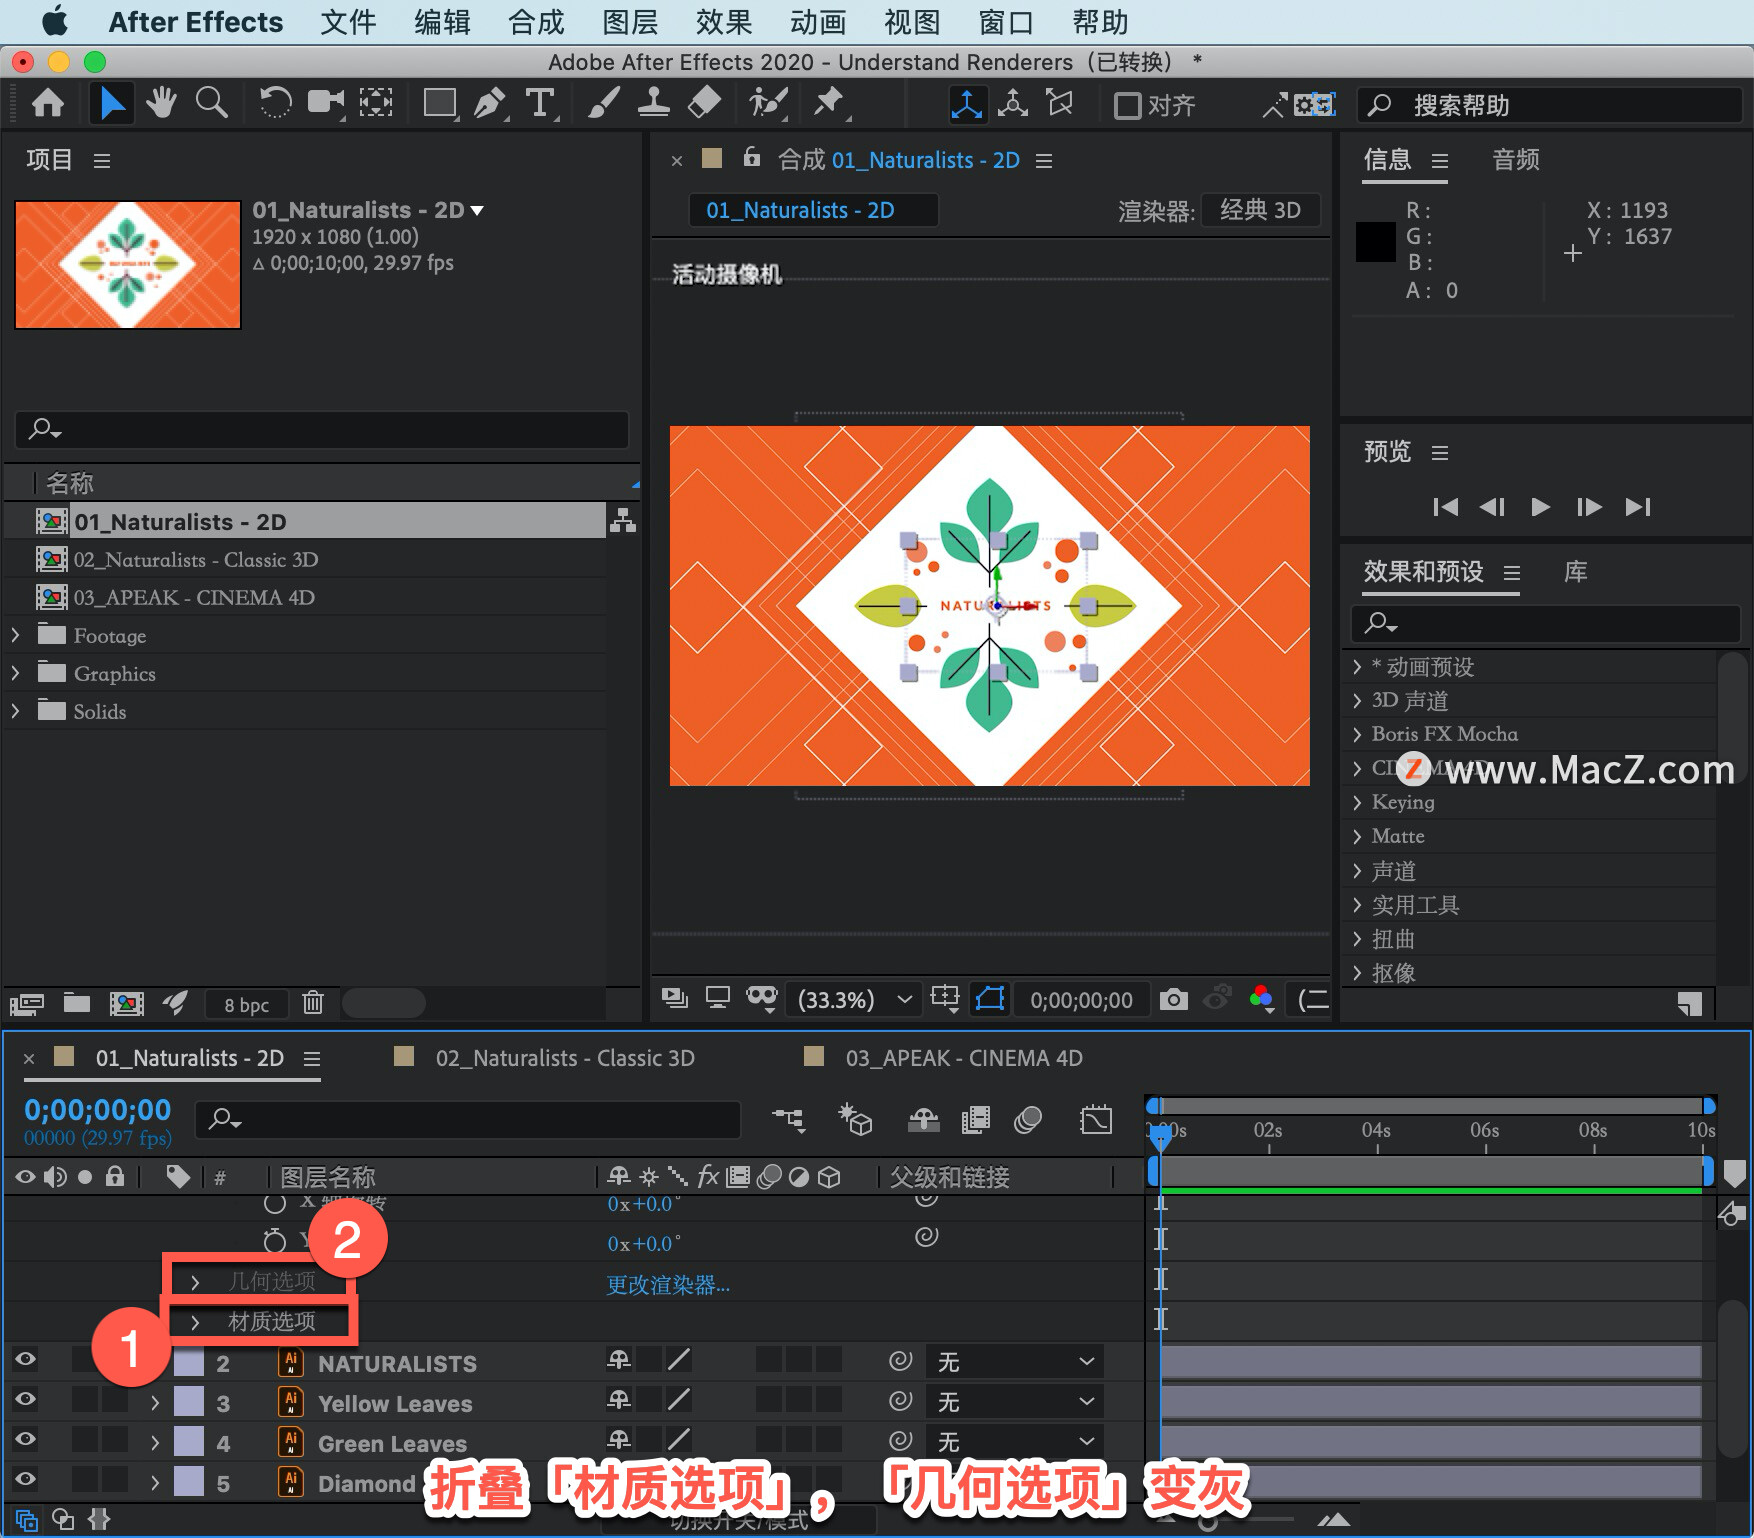This screenshot has height=1538, width=1754.
Task: Click the 经典 3D renderer button
Action: coord(1260,210)
